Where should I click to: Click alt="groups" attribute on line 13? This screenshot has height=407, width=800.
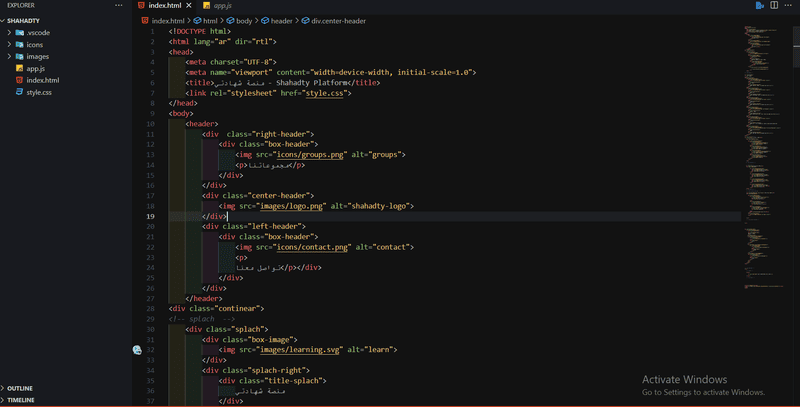(x=377, y=155)
